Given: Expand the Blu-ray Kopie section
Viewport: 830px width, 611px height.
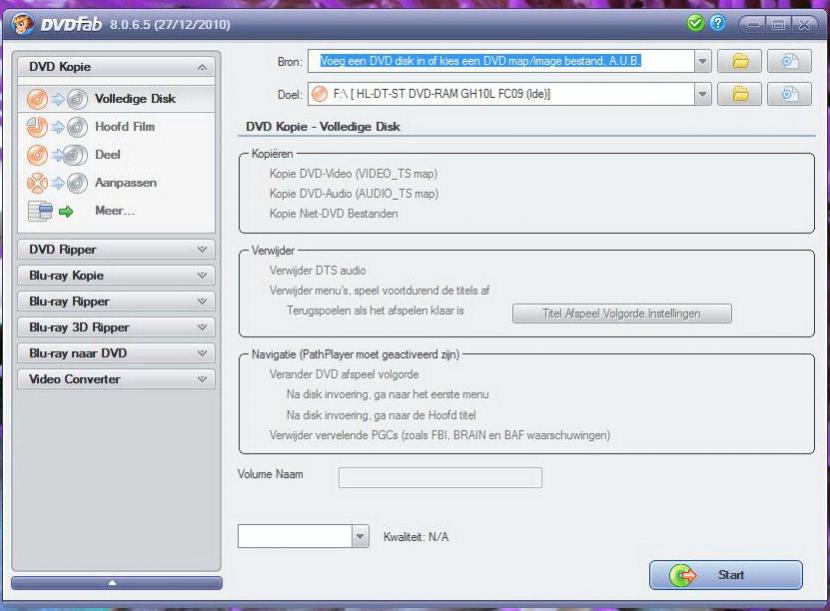Looking at the screenshot, I should 116,275.
